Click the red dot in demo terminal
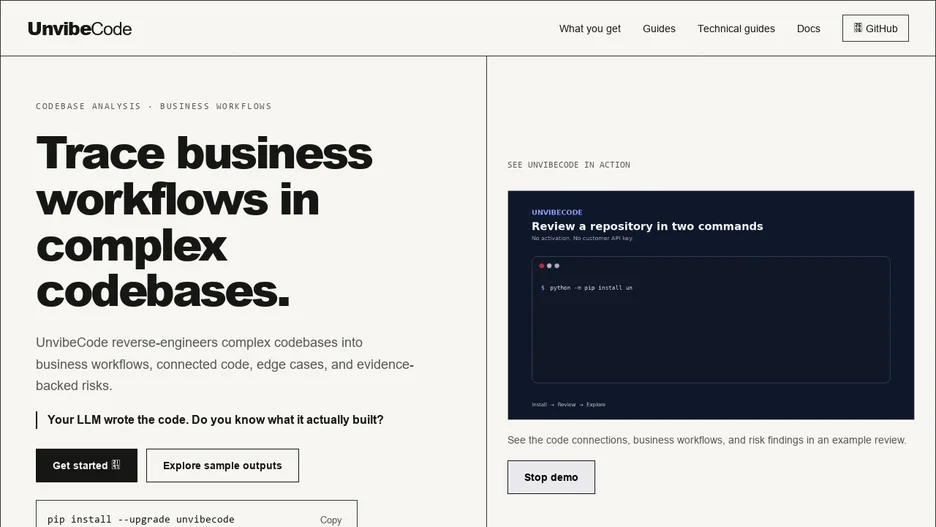This screenshot has height=527, width=936. [x=541, y=266]
